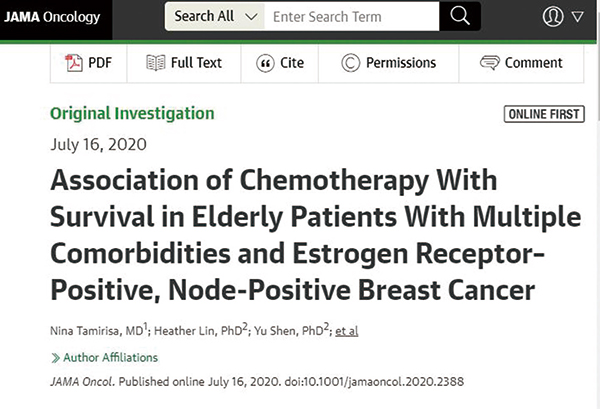Select the Full Text tab
This screenshot has width=600, height=409.
pyautogui.click(x=184, y=63)
